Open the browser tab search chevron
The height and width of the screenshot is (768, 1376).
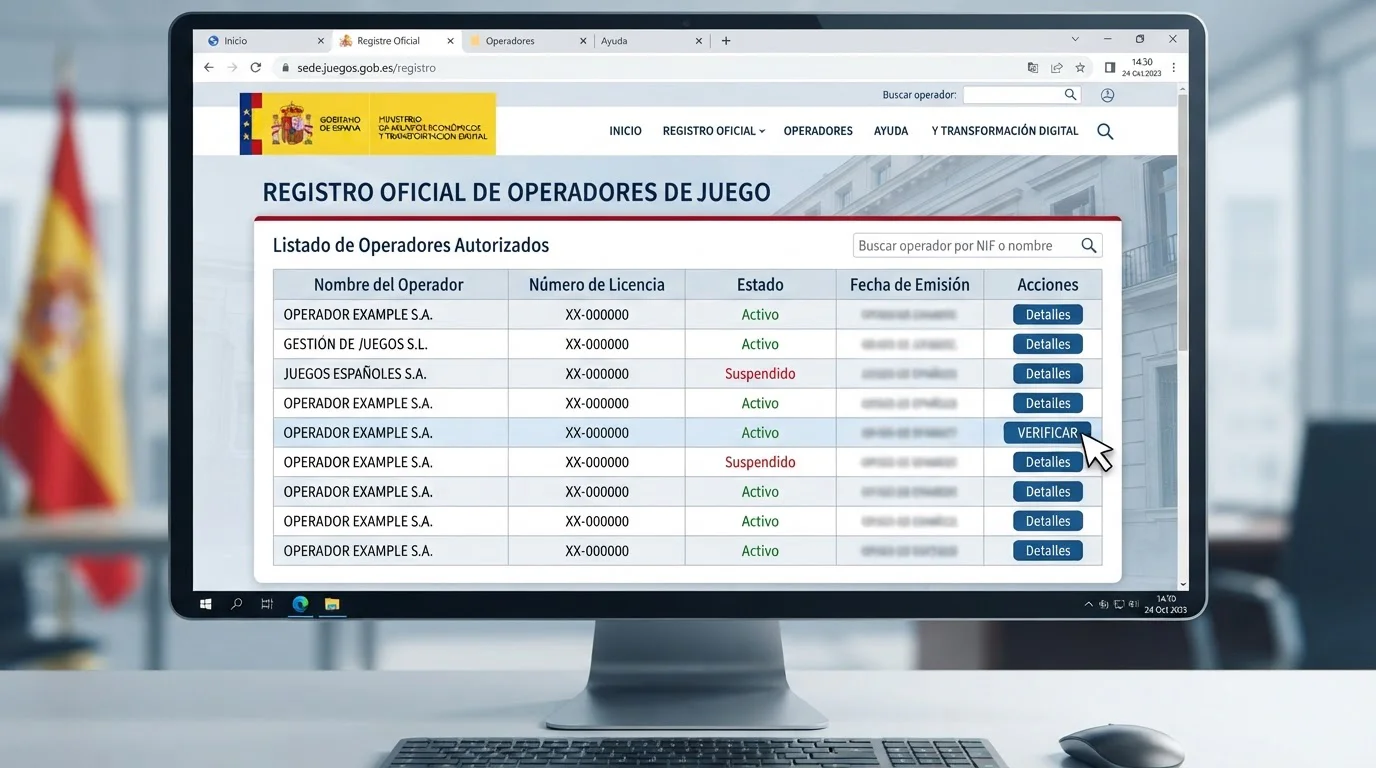coord(1075,40)
